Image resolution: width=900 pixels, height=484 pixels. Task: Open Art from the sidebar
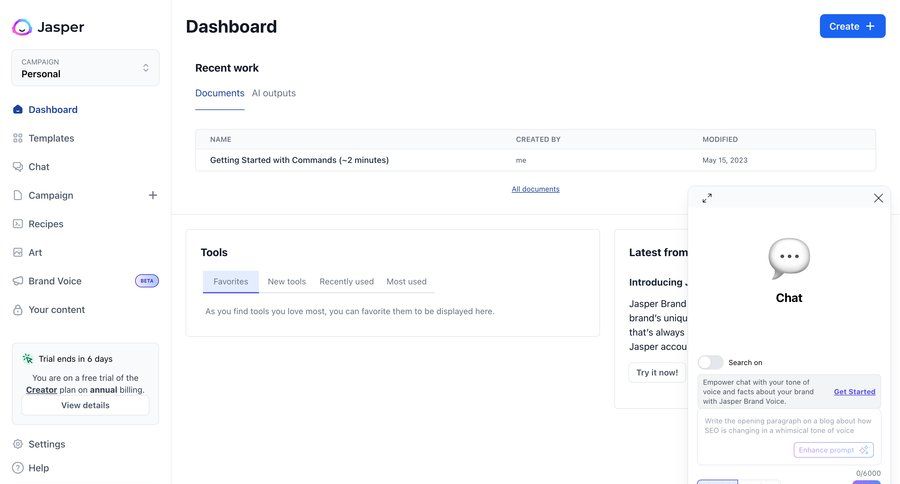click(x=35, y=253)
